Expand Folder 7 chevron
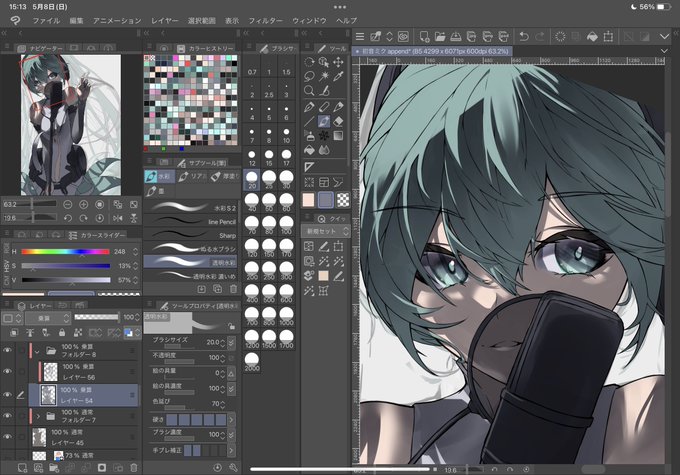680x475 pixels. pos(38,416)
